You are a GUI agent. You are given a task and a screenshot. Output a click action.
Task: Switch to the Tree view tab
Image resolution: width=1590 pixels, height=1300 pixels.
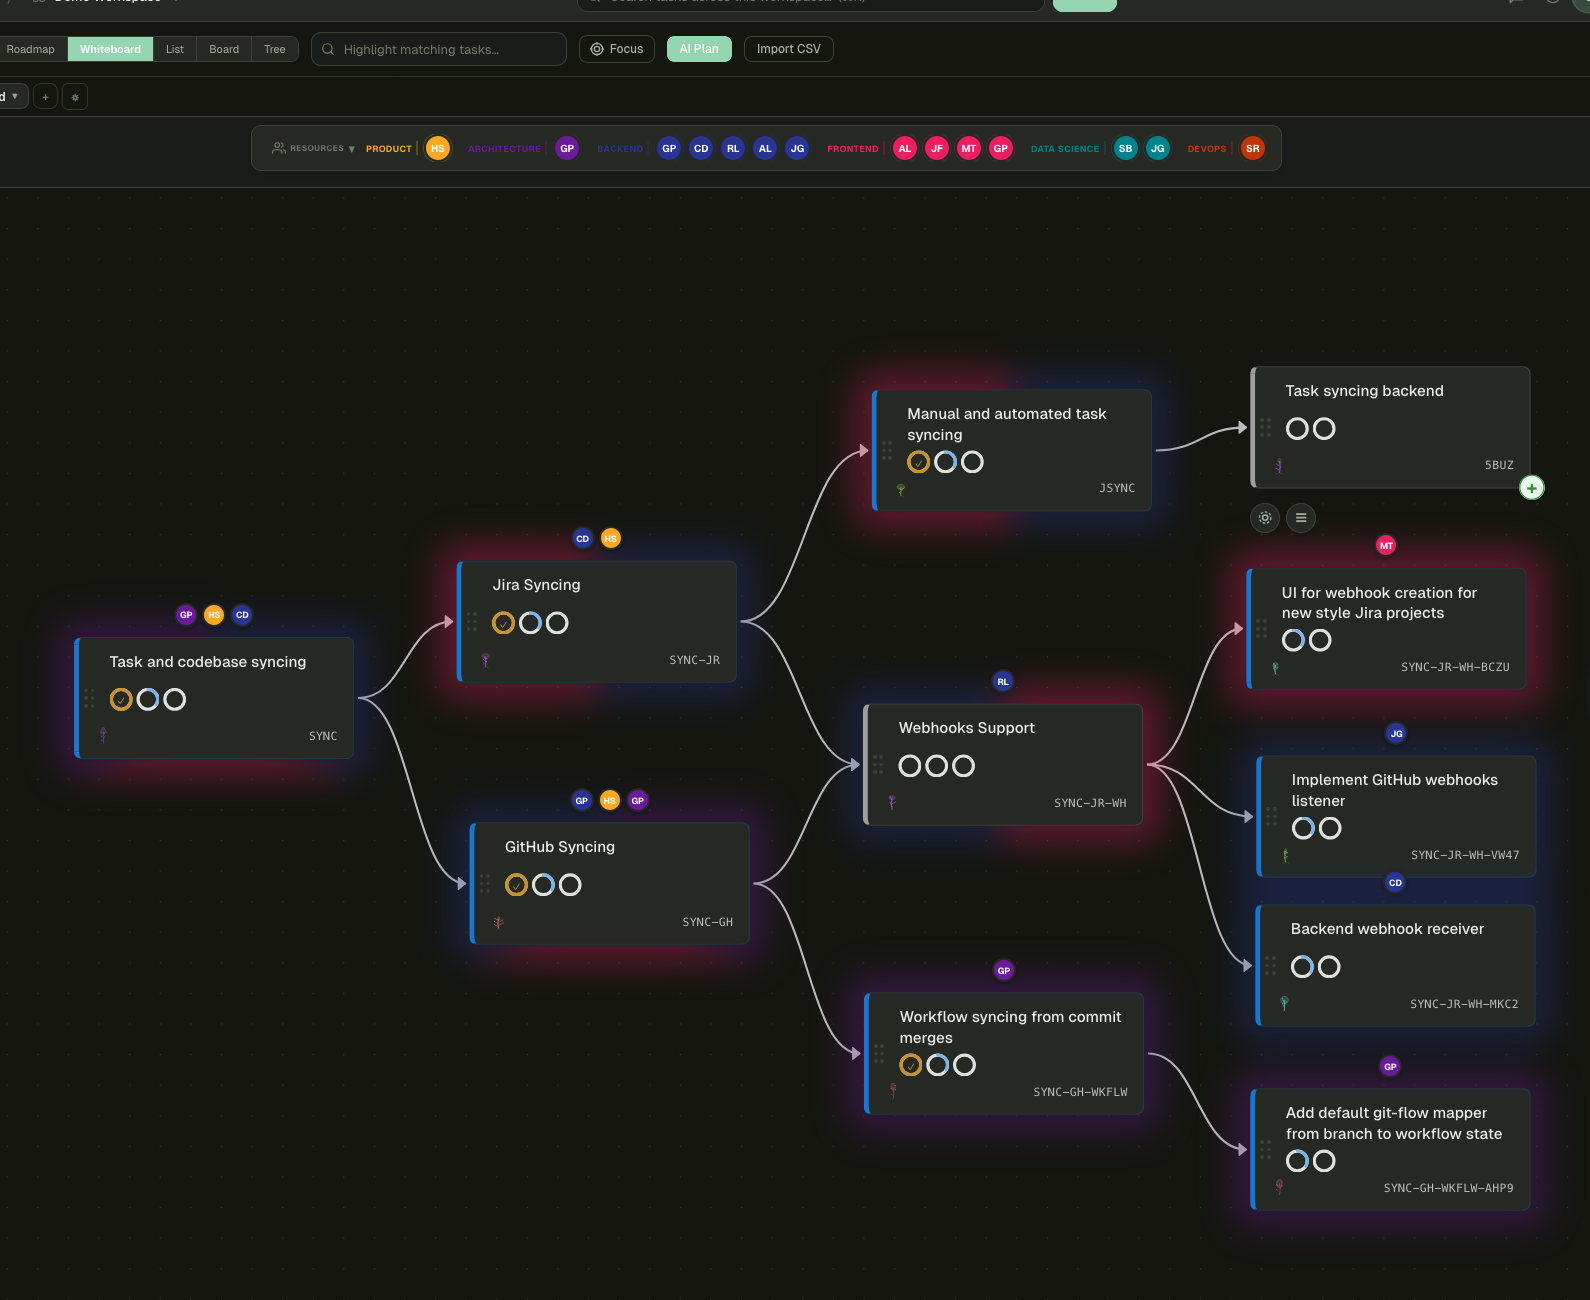click(x=275, y=49)
